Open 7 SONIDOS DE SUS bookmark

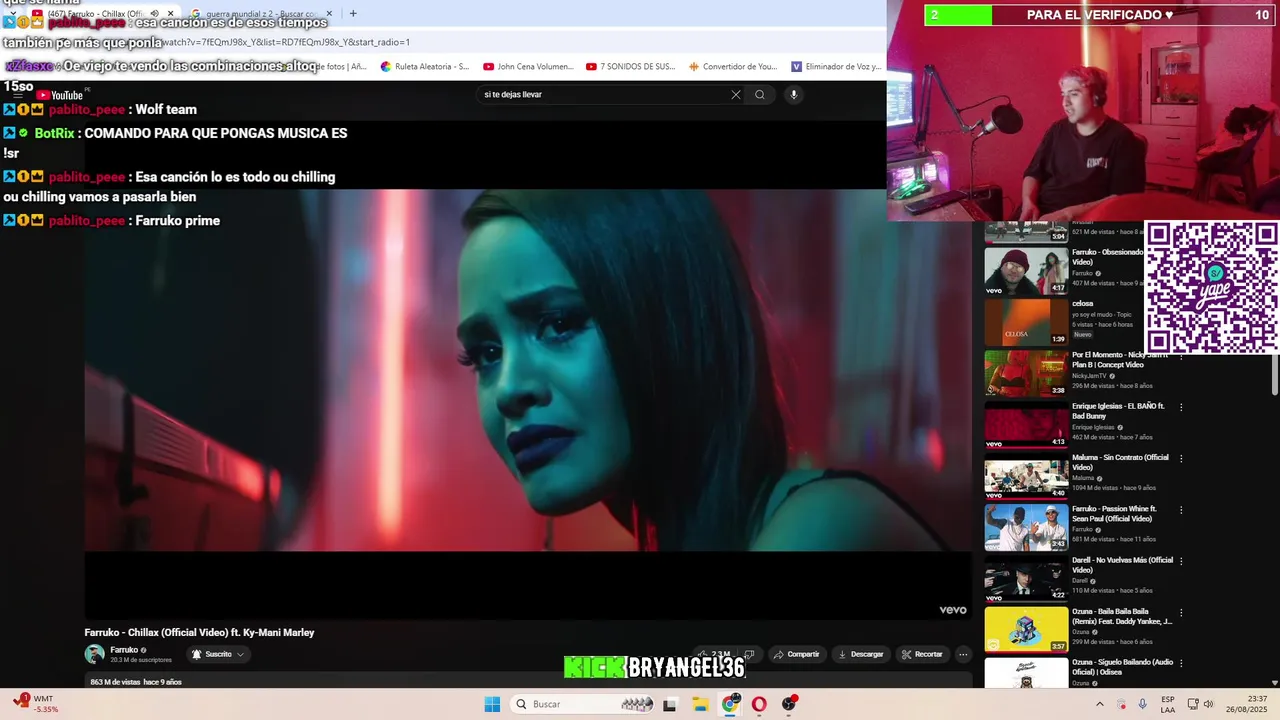click(631, 67)
